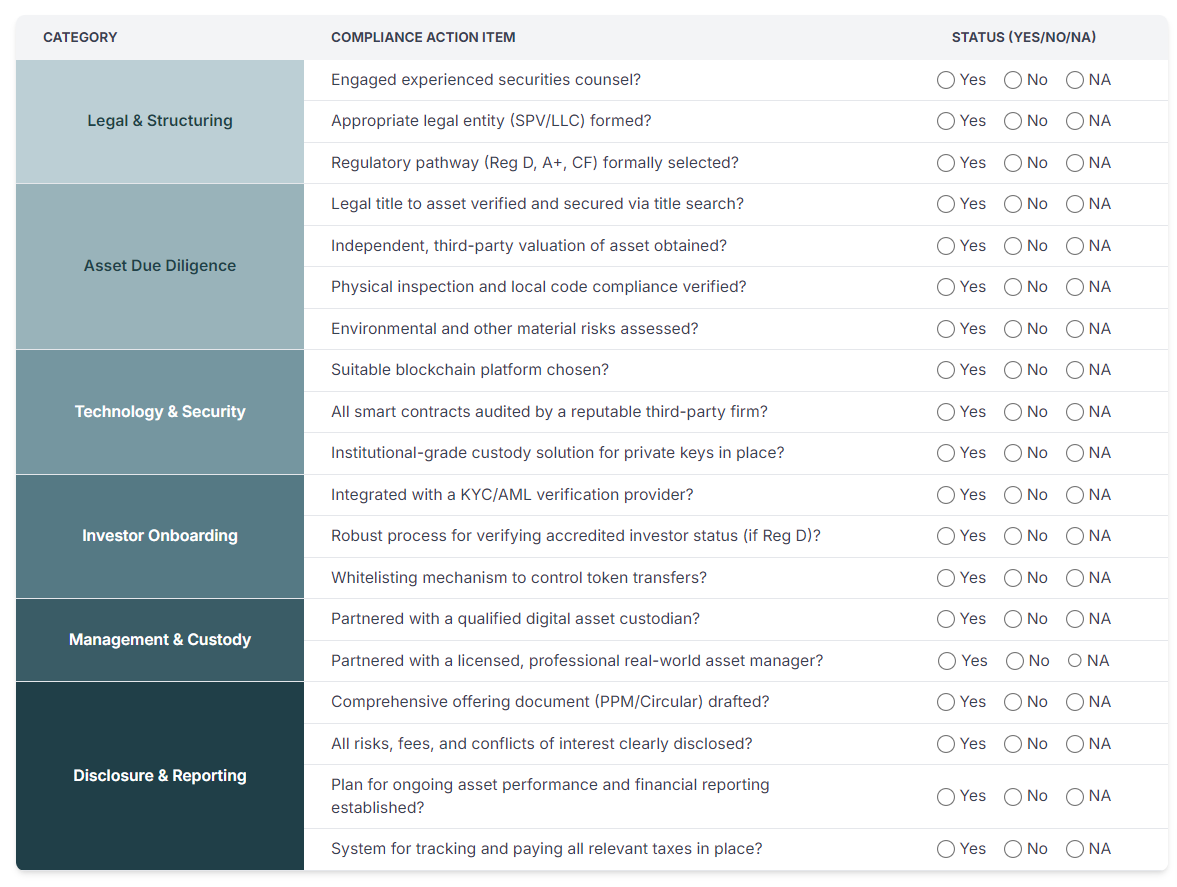1177x887 pixels.
Task: Choose Yes for 'Physical inspection and local code compliance'
Action: (x=946, y=287)
